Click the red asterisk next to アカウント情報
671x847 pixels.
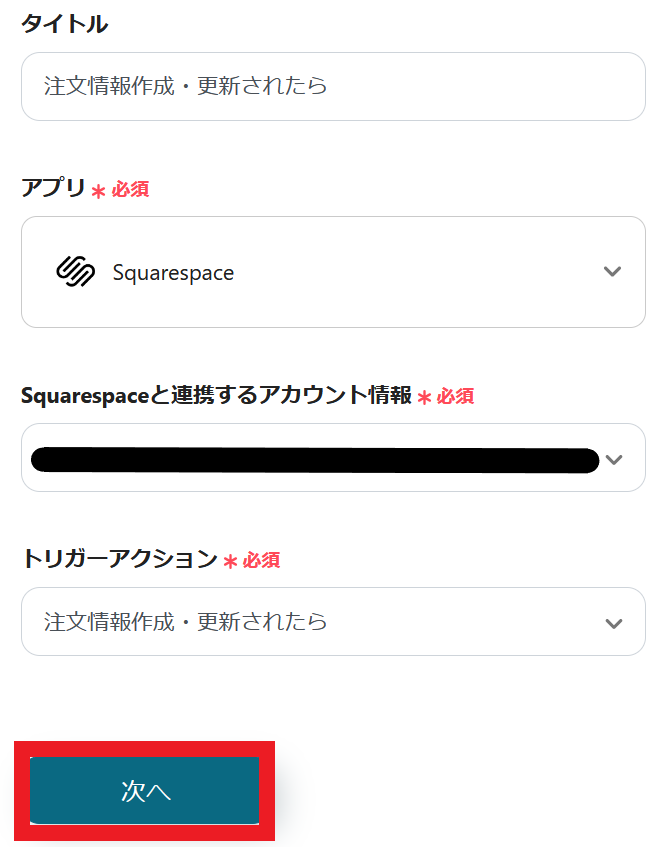point(424,398)
